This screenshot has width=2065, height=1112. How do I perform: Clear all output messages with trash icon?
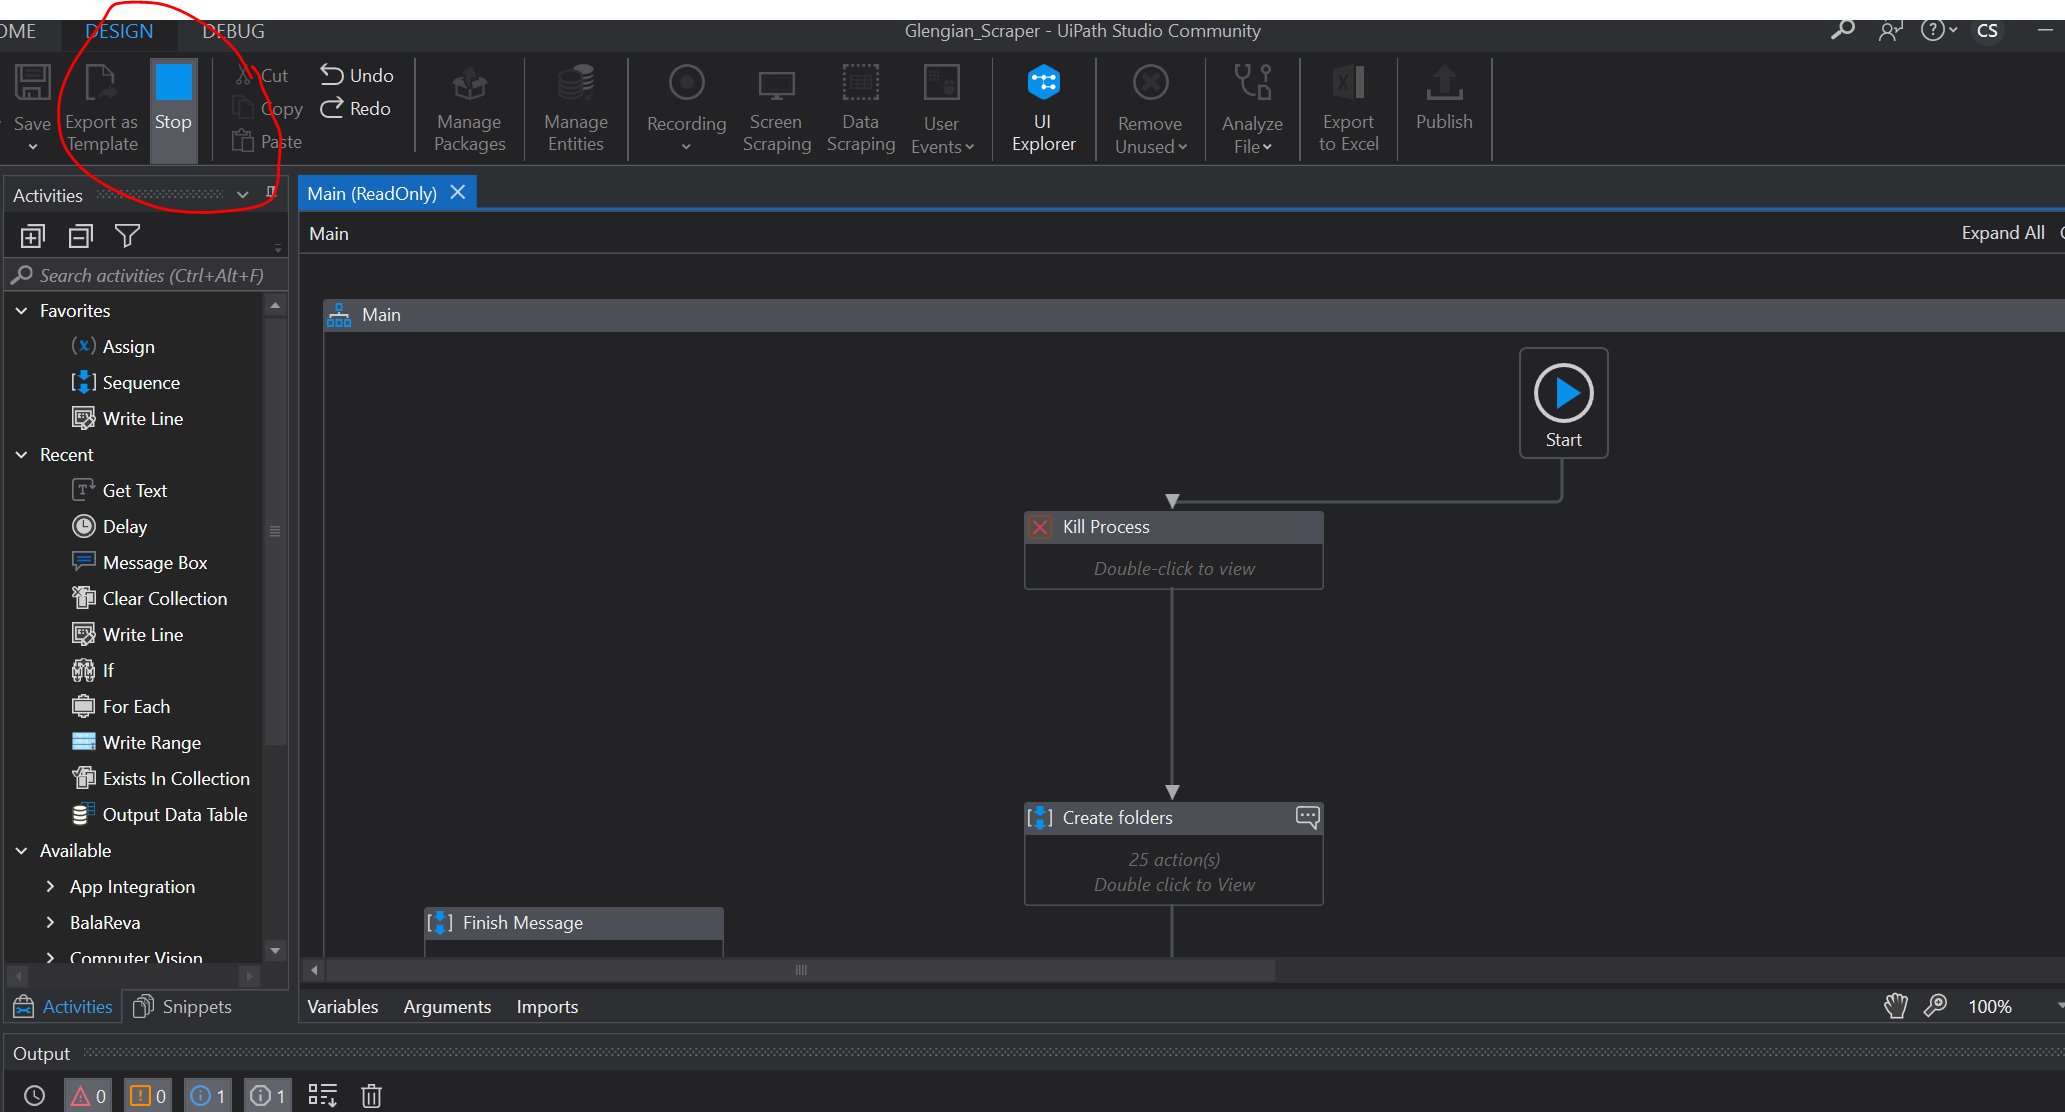(371, 1095)
